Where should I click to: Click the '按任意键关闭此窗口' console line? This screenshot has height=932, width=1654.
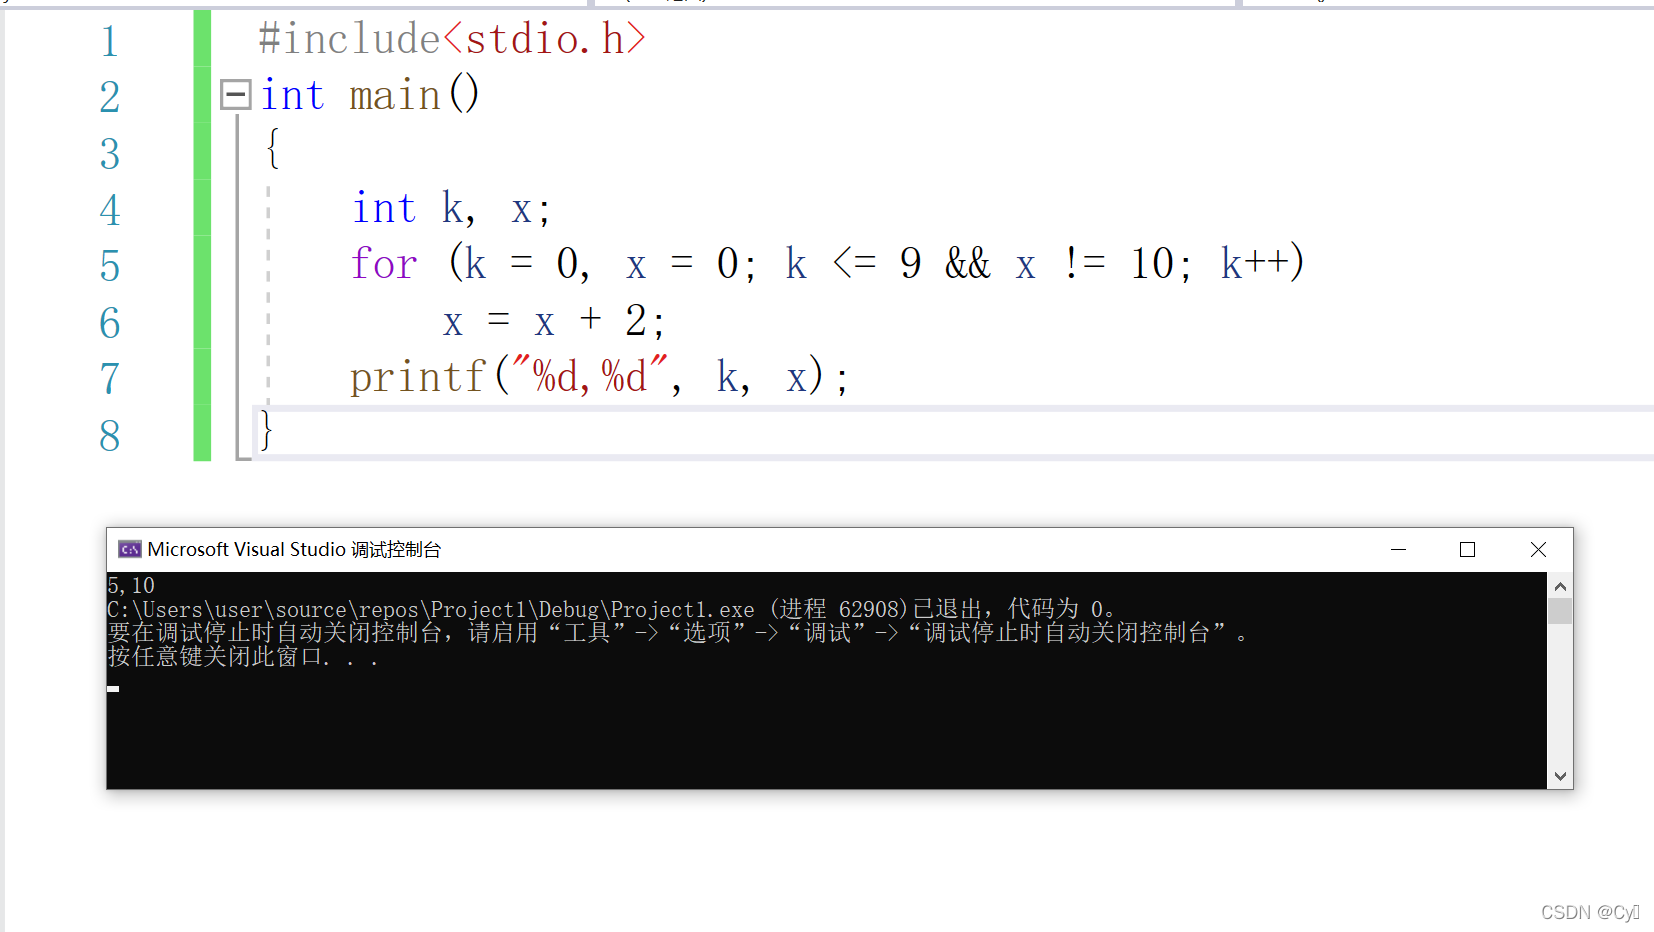(243, 657)
